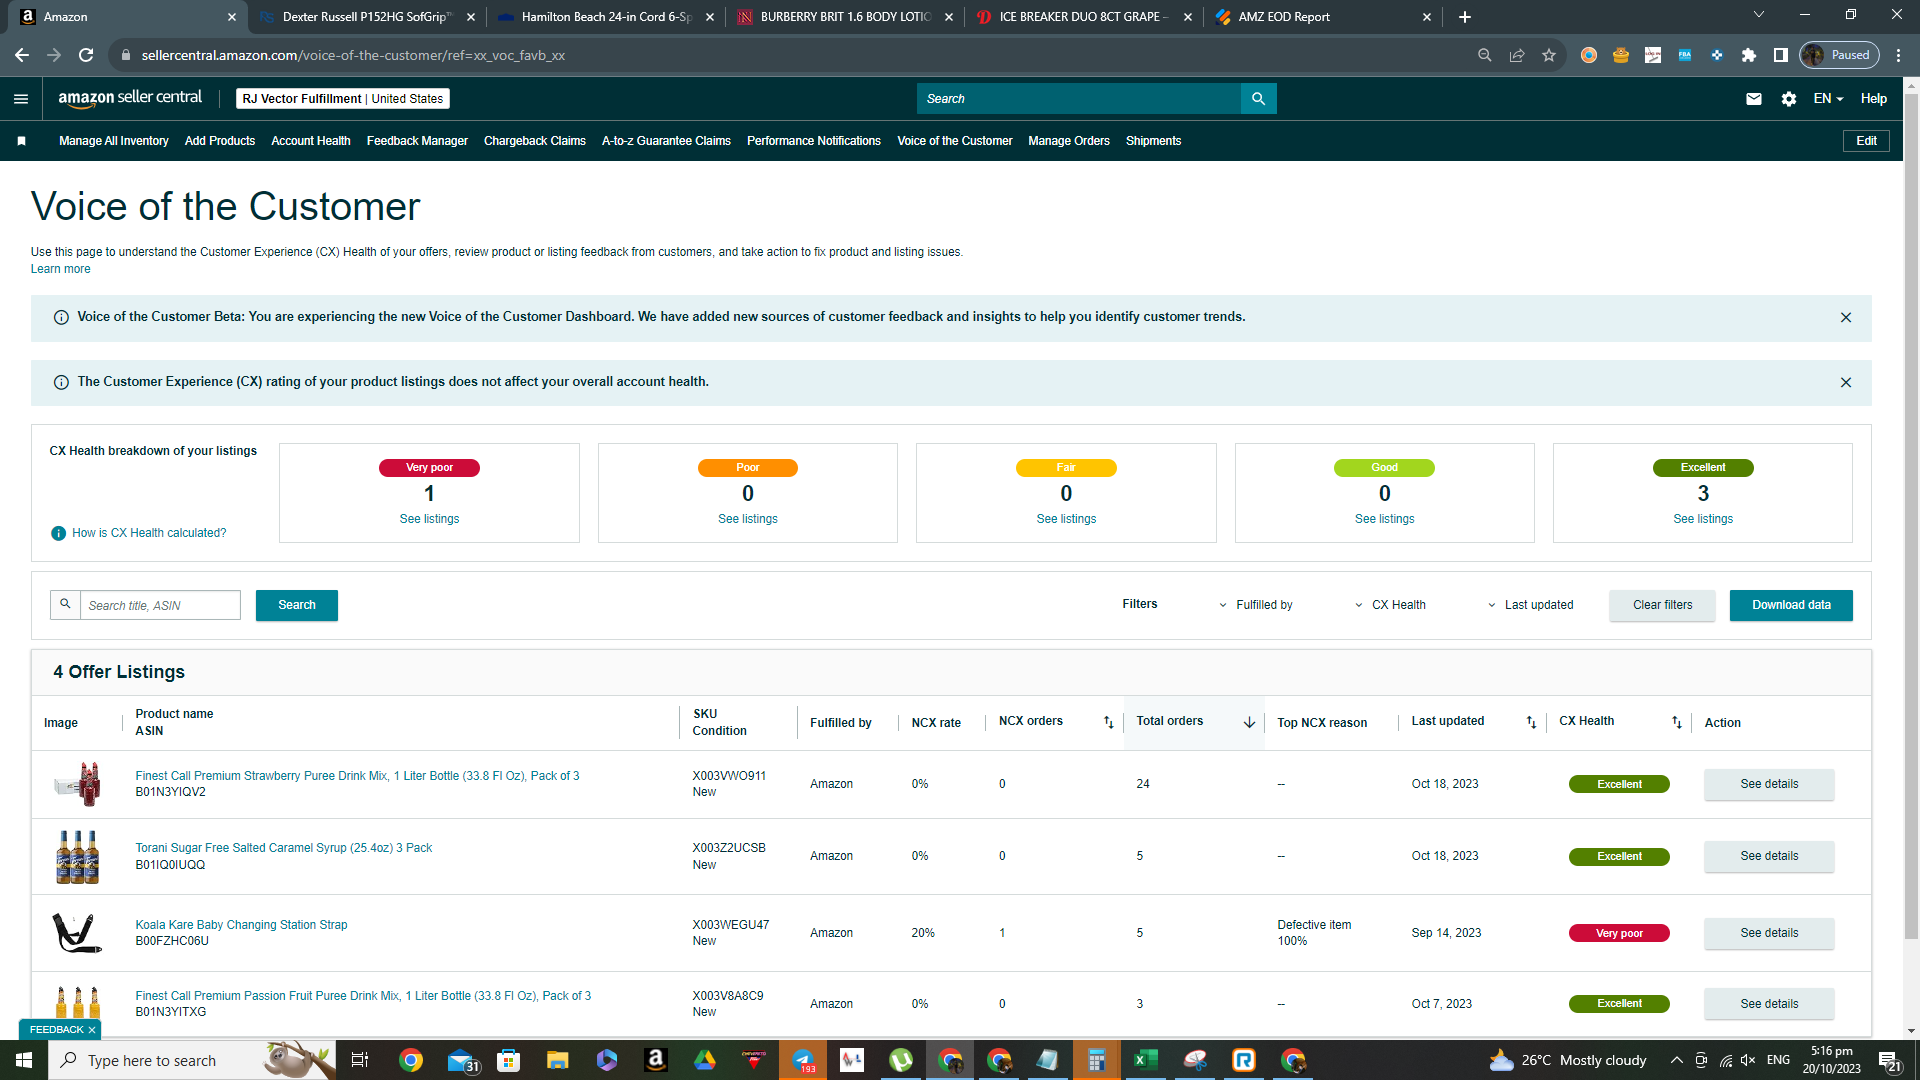Open Chrome extensions puzzle icon
Image resolution: width=1920 pixels, height=1080 pixels.
(x=1748, y=55)
